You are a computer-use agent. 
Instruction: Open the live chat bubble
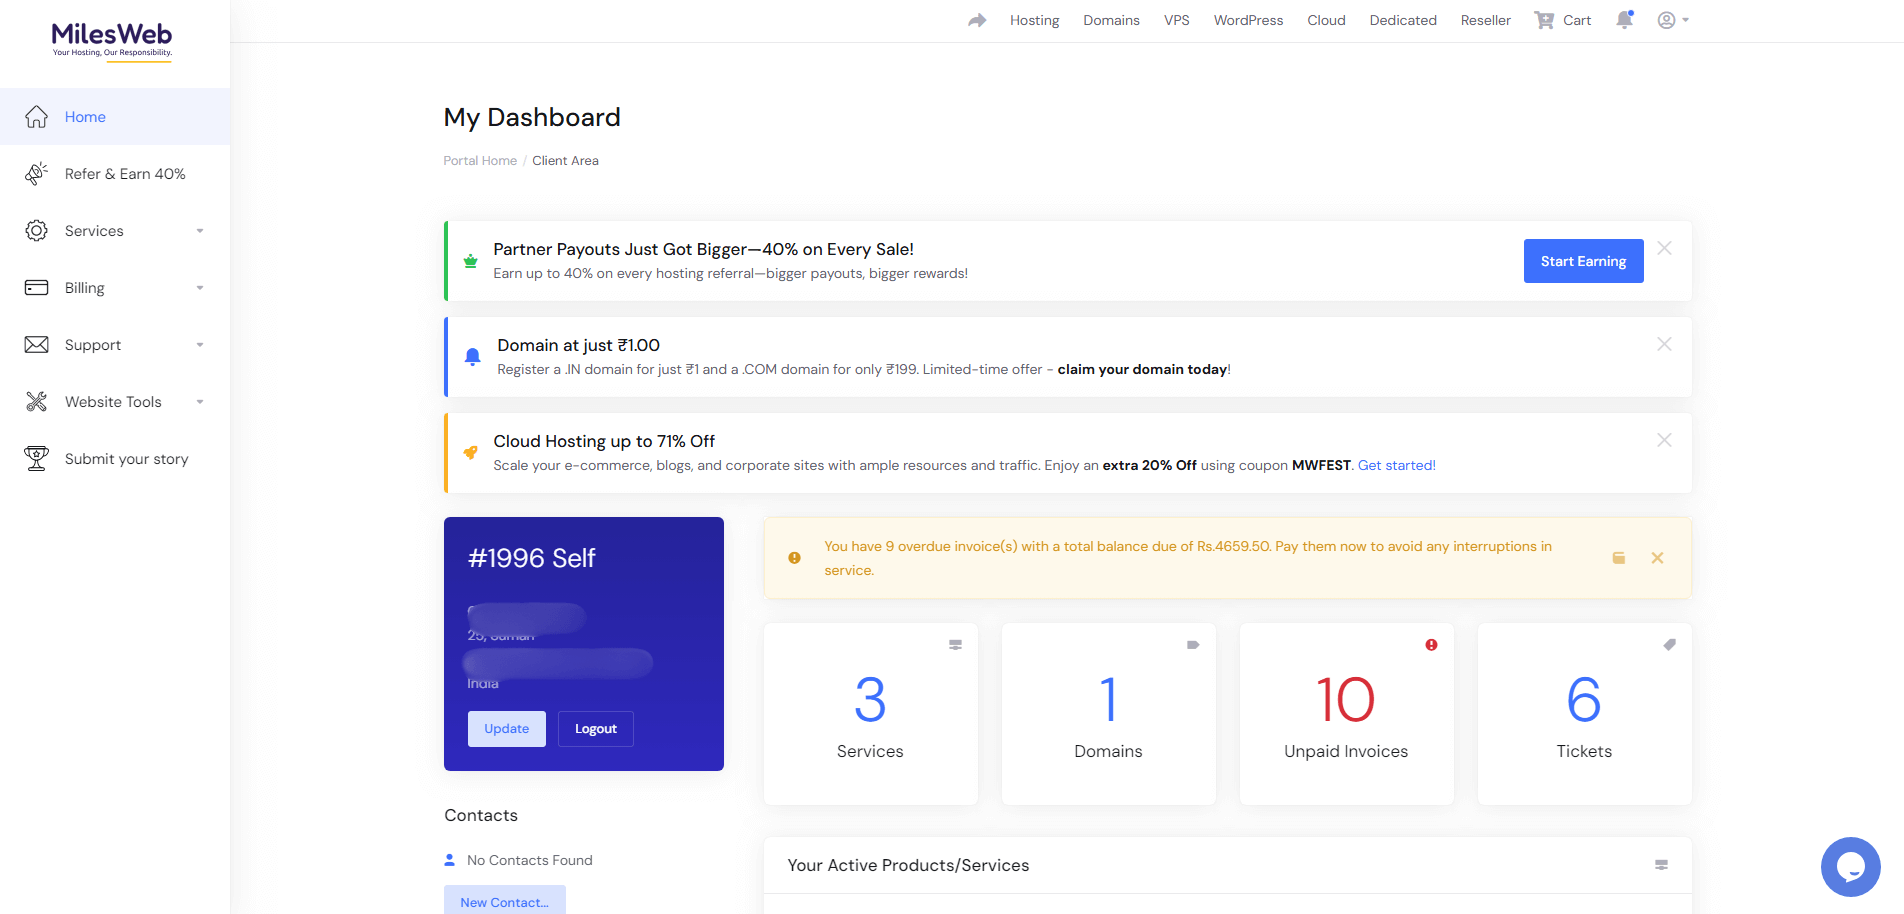coord(1850,867)
